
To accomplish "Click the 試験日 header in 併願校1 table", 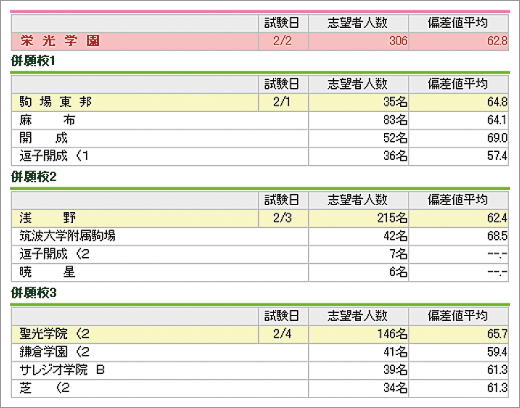I will [282, 84].
